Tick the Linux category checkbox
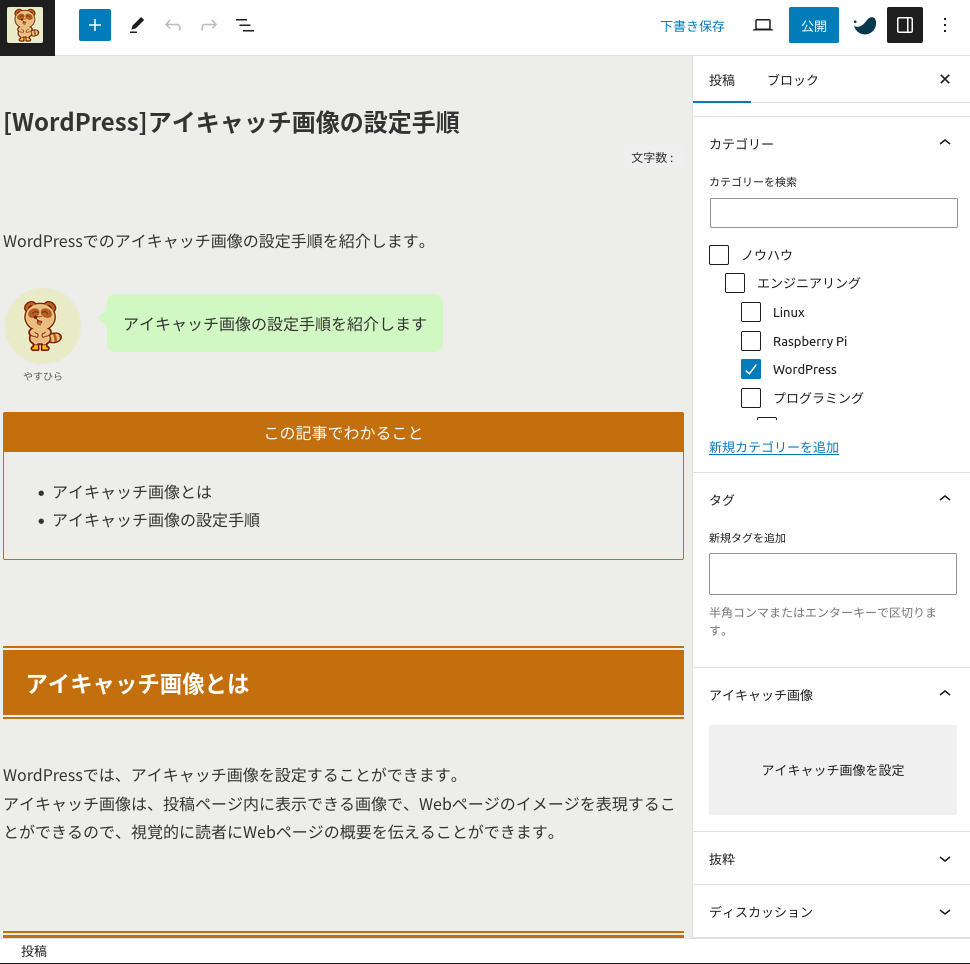The height and width of the screenshot is (964, 970). click(751, 312)
